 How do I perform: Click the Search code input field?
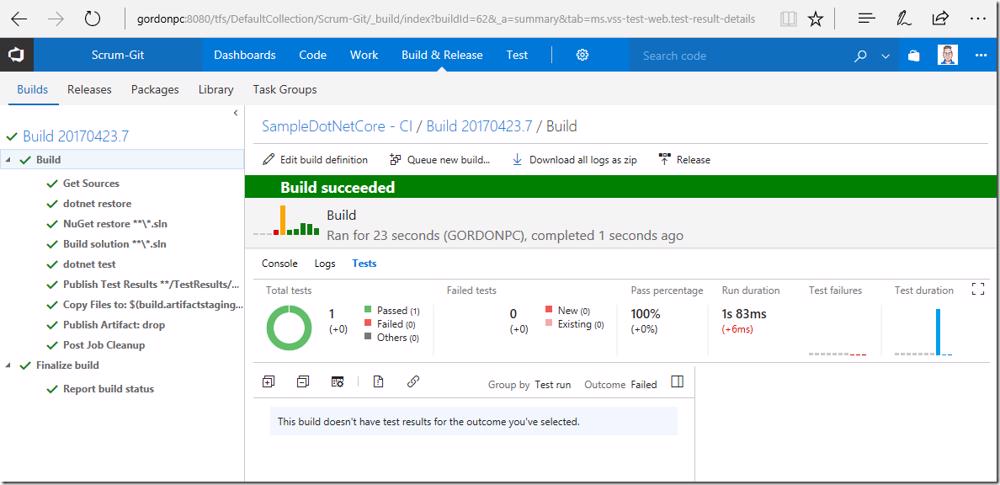[x=740, y=56]
